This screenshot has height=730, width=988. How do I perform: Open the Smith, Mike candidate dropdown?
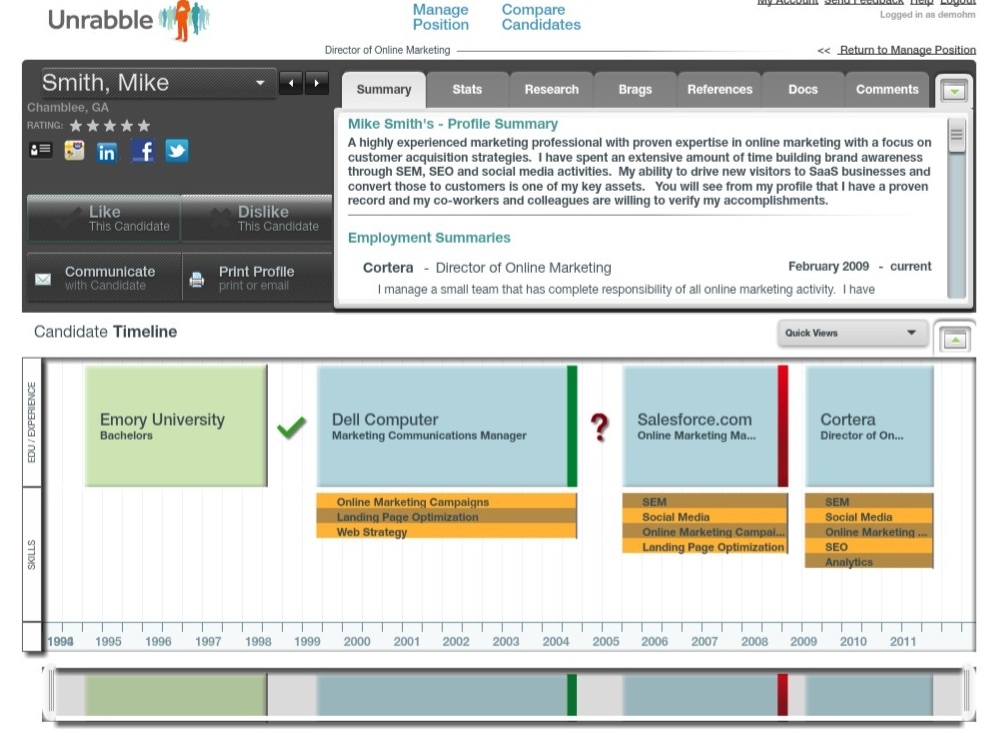tap(159, 83)
